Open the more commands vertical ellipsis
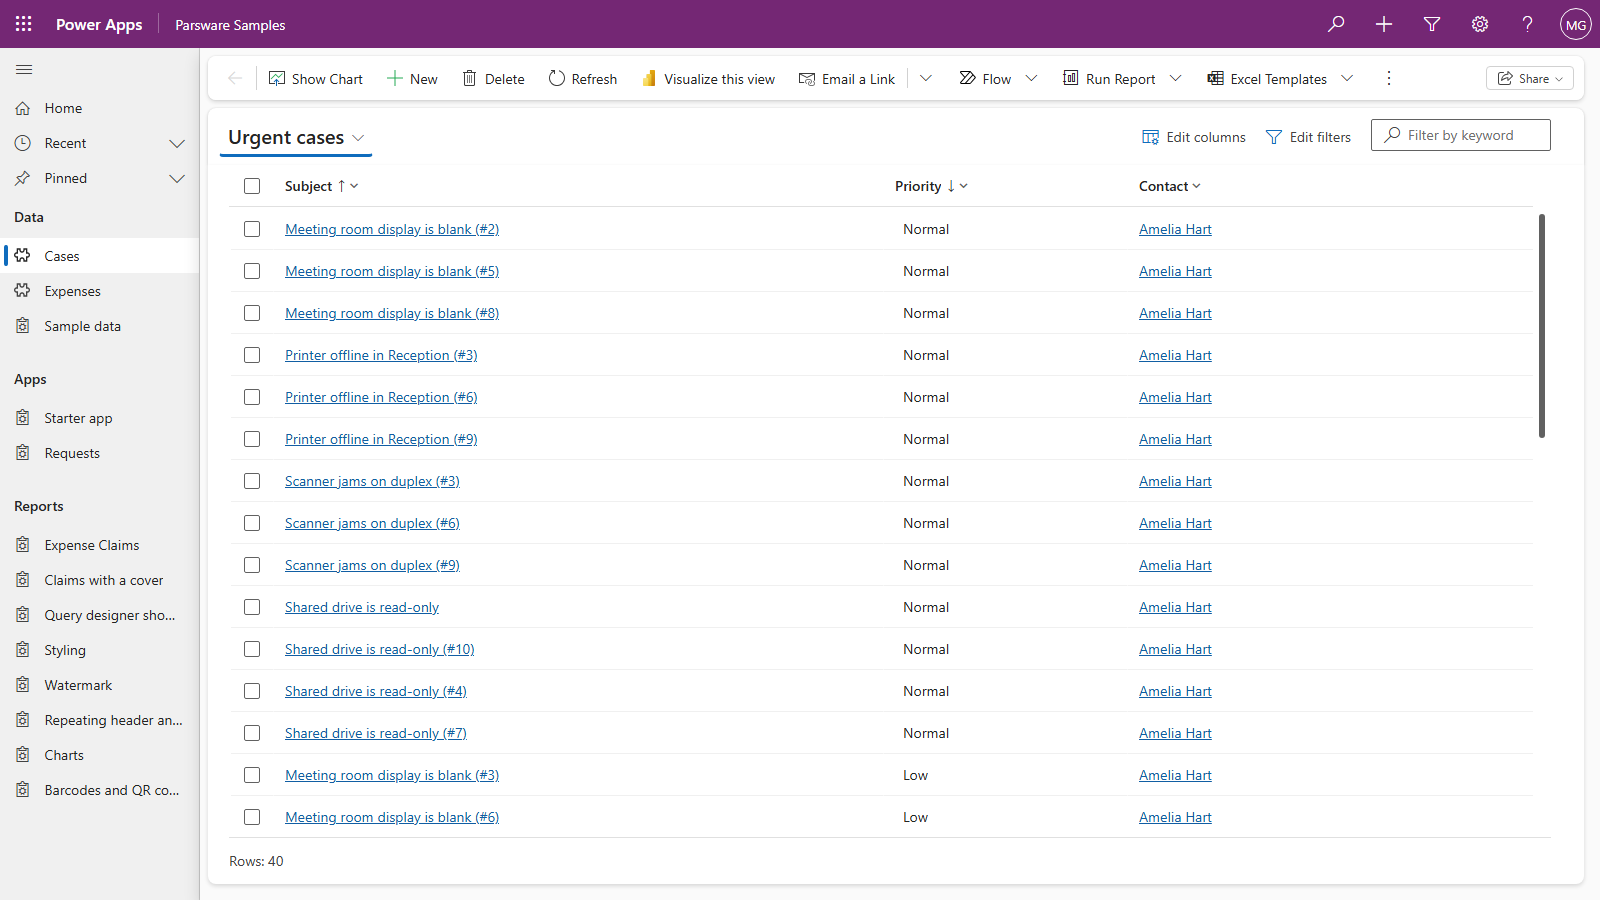This screenshot has width=1600, height=900. 1389,78
